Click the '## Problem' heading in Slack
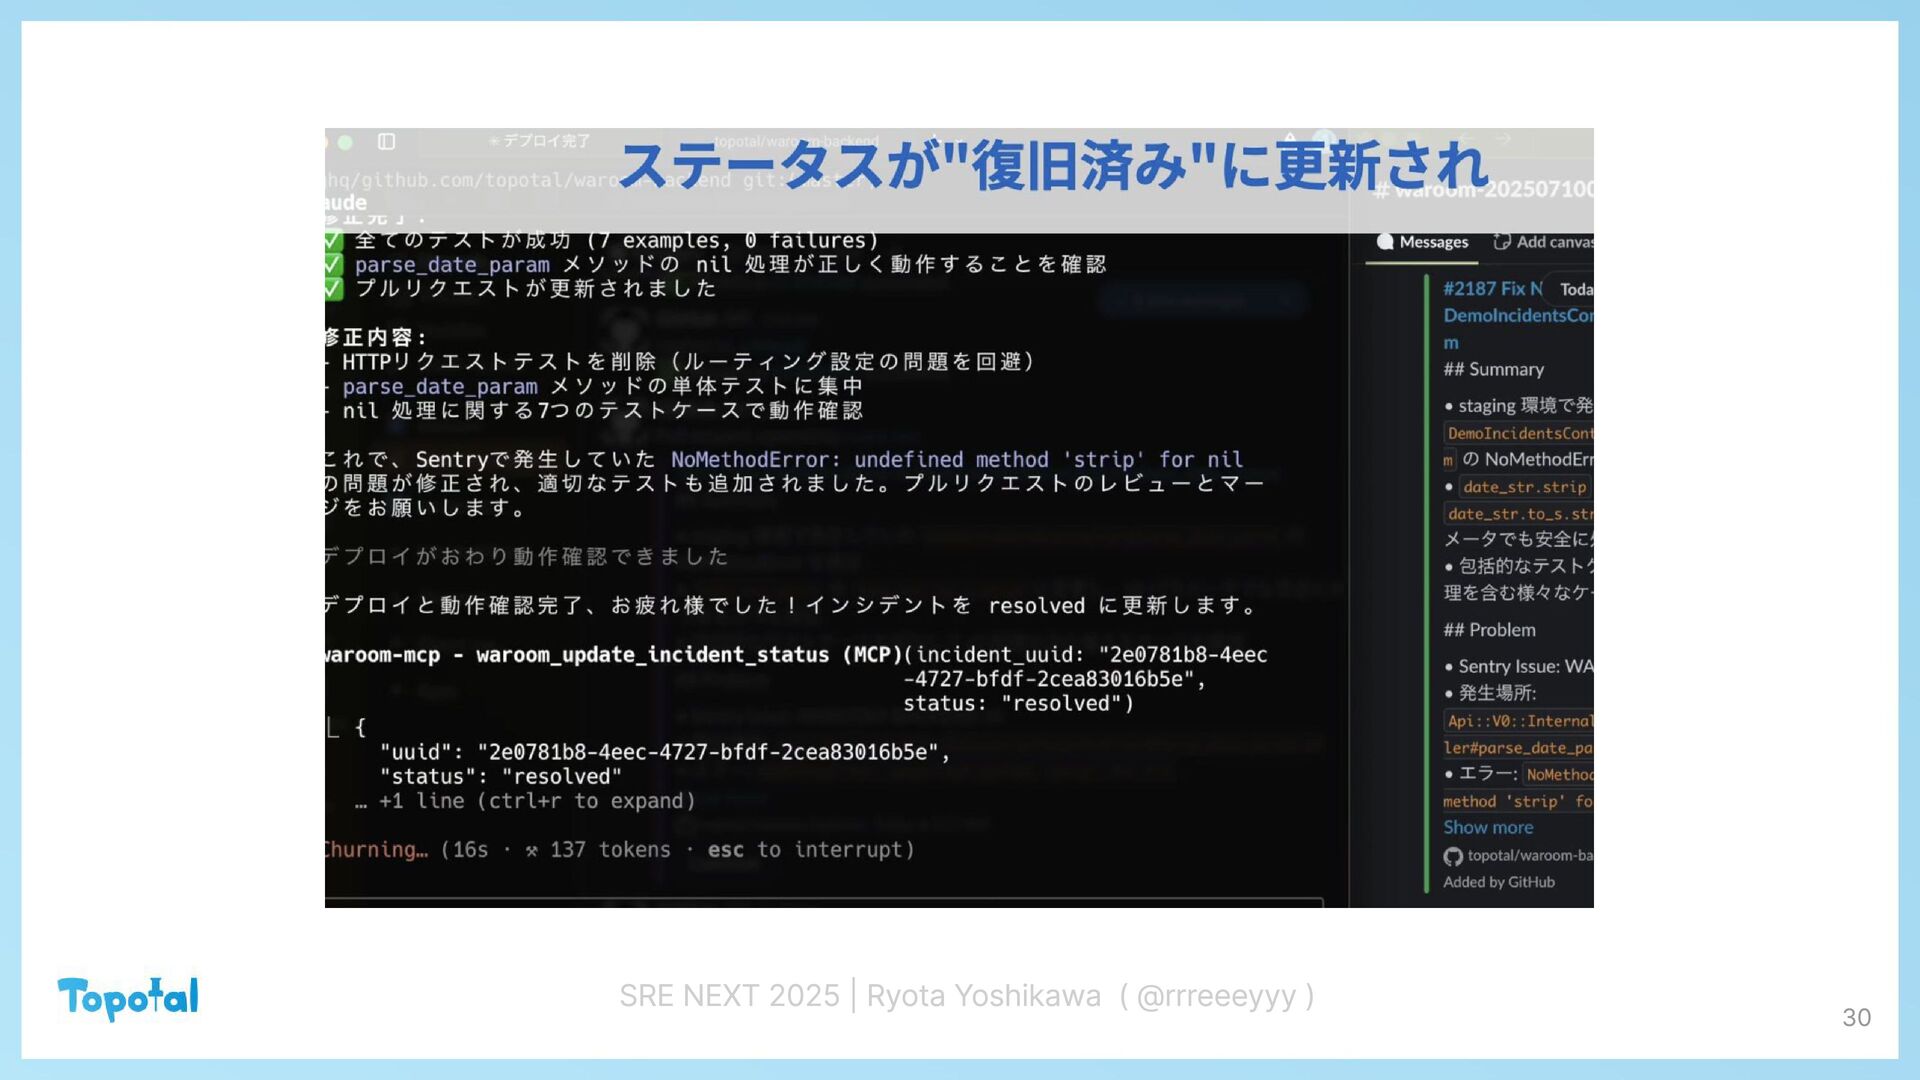This screenshot has width=1920, height=1080. (x=1490, y=630)
